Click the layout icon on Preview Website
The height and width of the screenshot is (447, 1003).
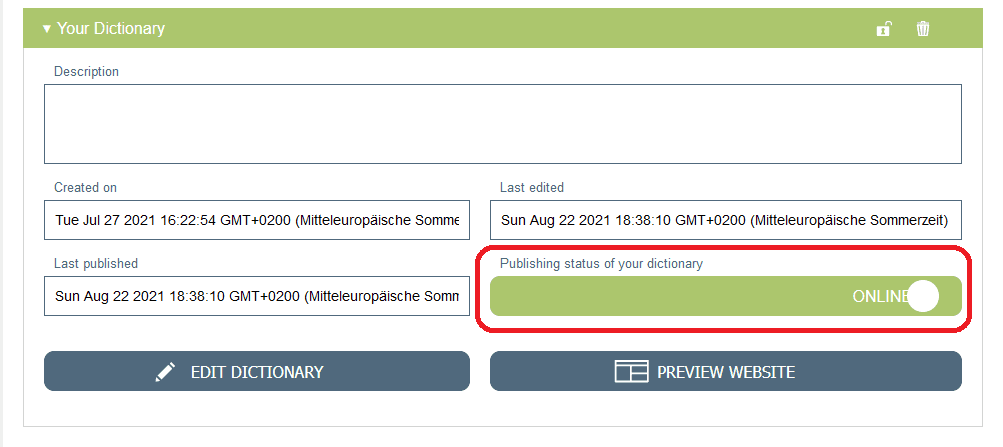click(631, 372)
